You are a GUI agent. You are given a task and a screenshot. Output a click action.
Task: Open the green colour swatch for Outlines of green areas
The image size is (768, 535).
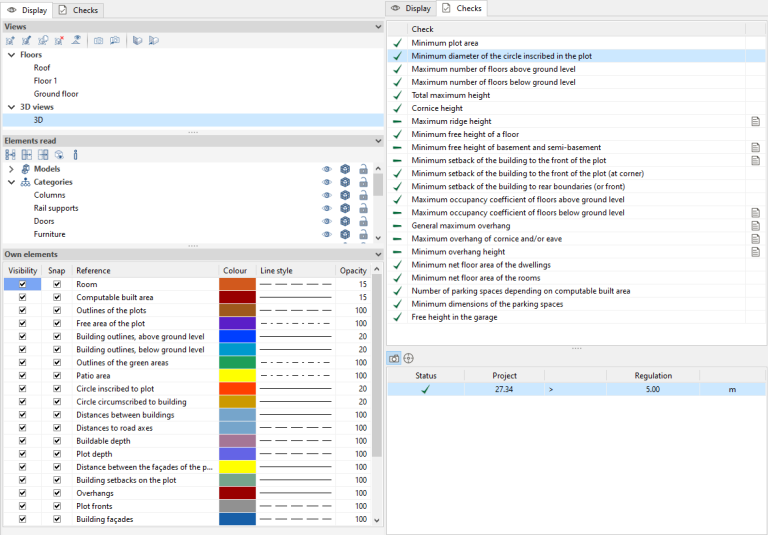pos(237,363)
